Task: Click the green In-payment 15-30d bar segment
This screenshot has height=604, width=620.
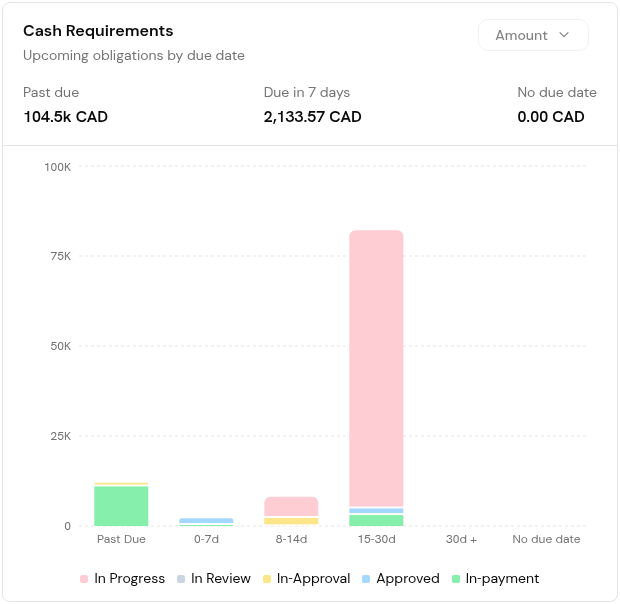Action: pos(376,520)
